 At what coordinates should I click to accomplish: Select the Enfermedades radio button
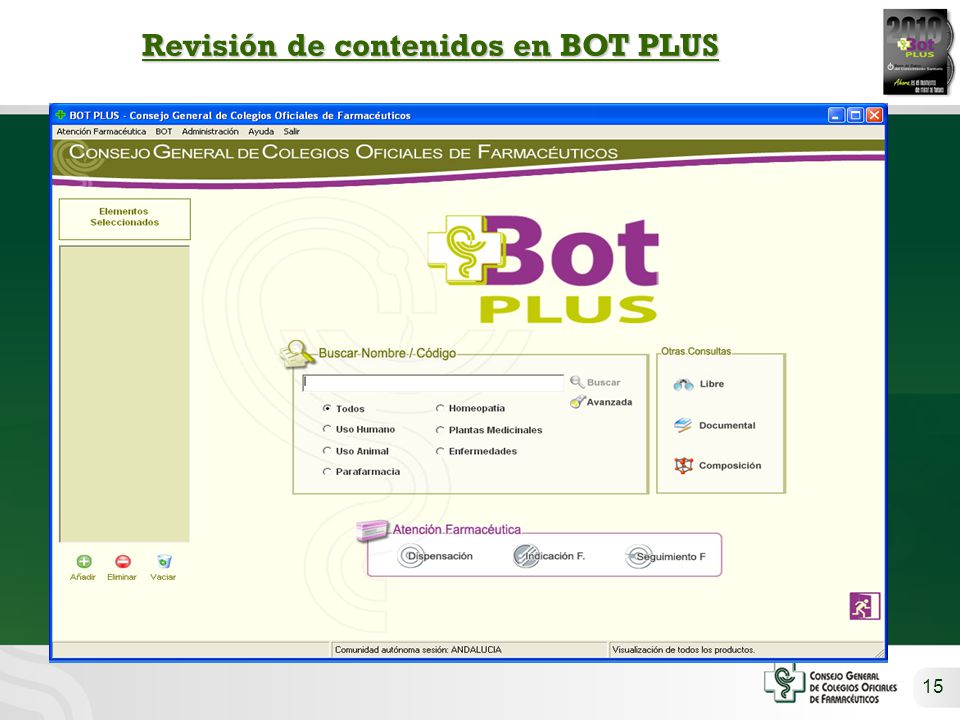point(440,451)
